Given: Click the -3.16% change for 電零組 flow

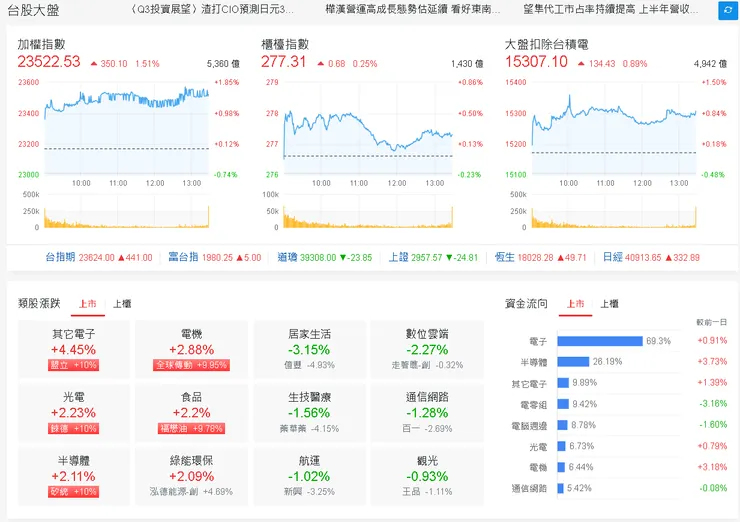Looking at the screenshot, I should 713,404.
